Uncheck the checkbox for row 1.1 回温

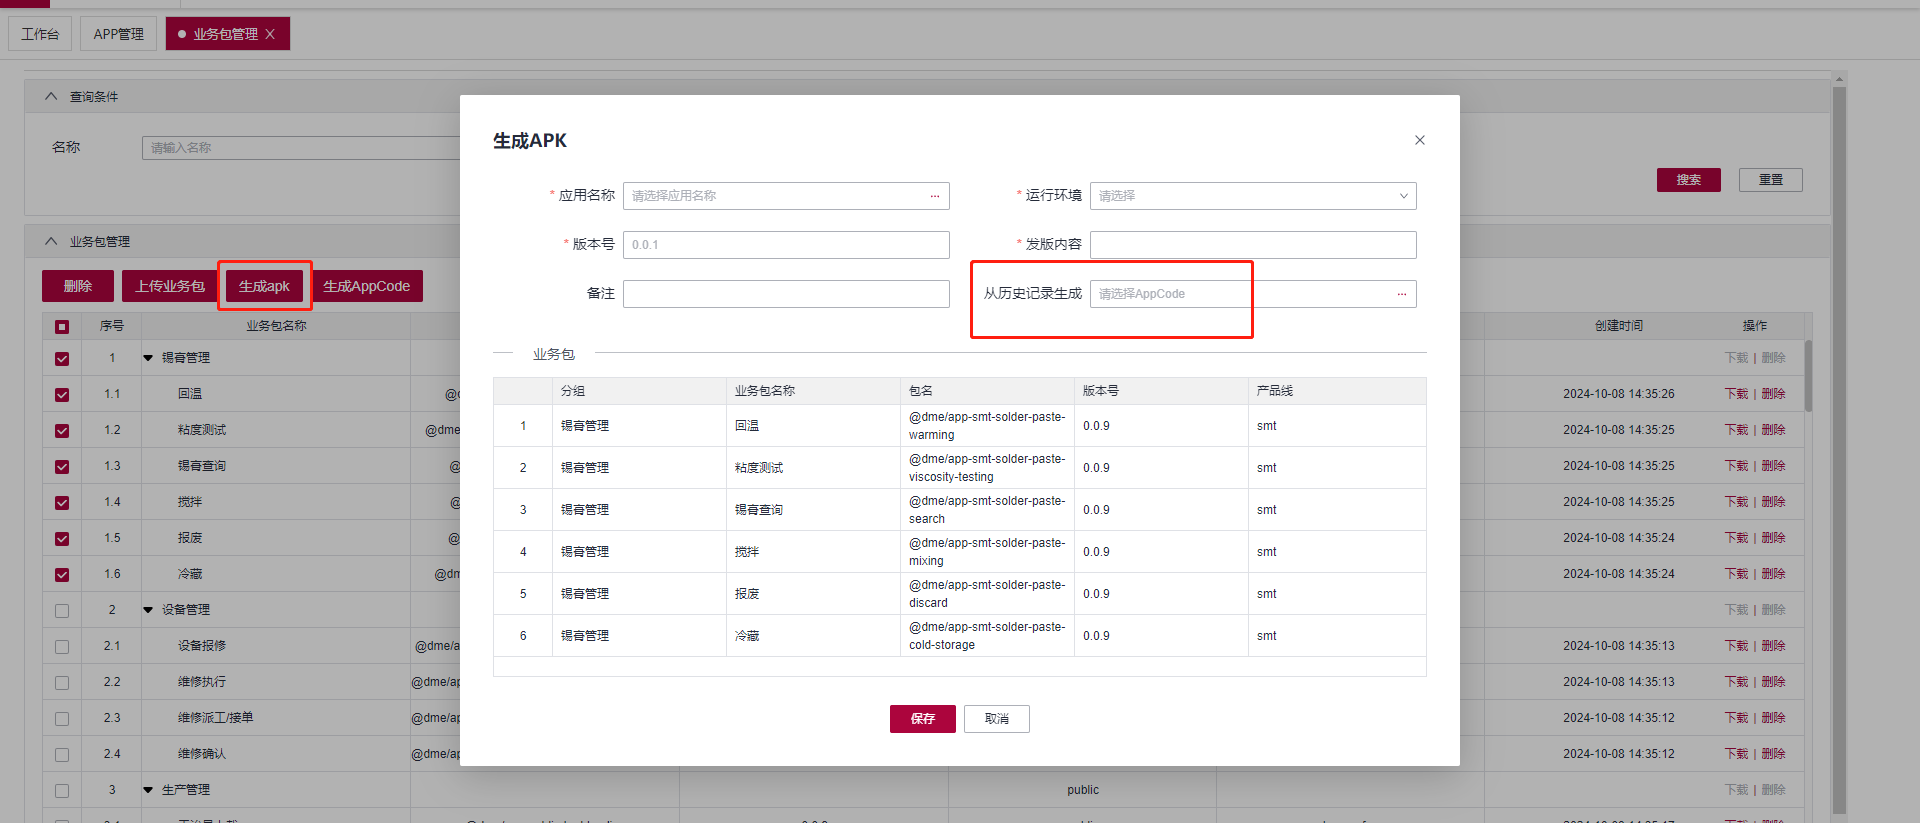click(62, 395)
